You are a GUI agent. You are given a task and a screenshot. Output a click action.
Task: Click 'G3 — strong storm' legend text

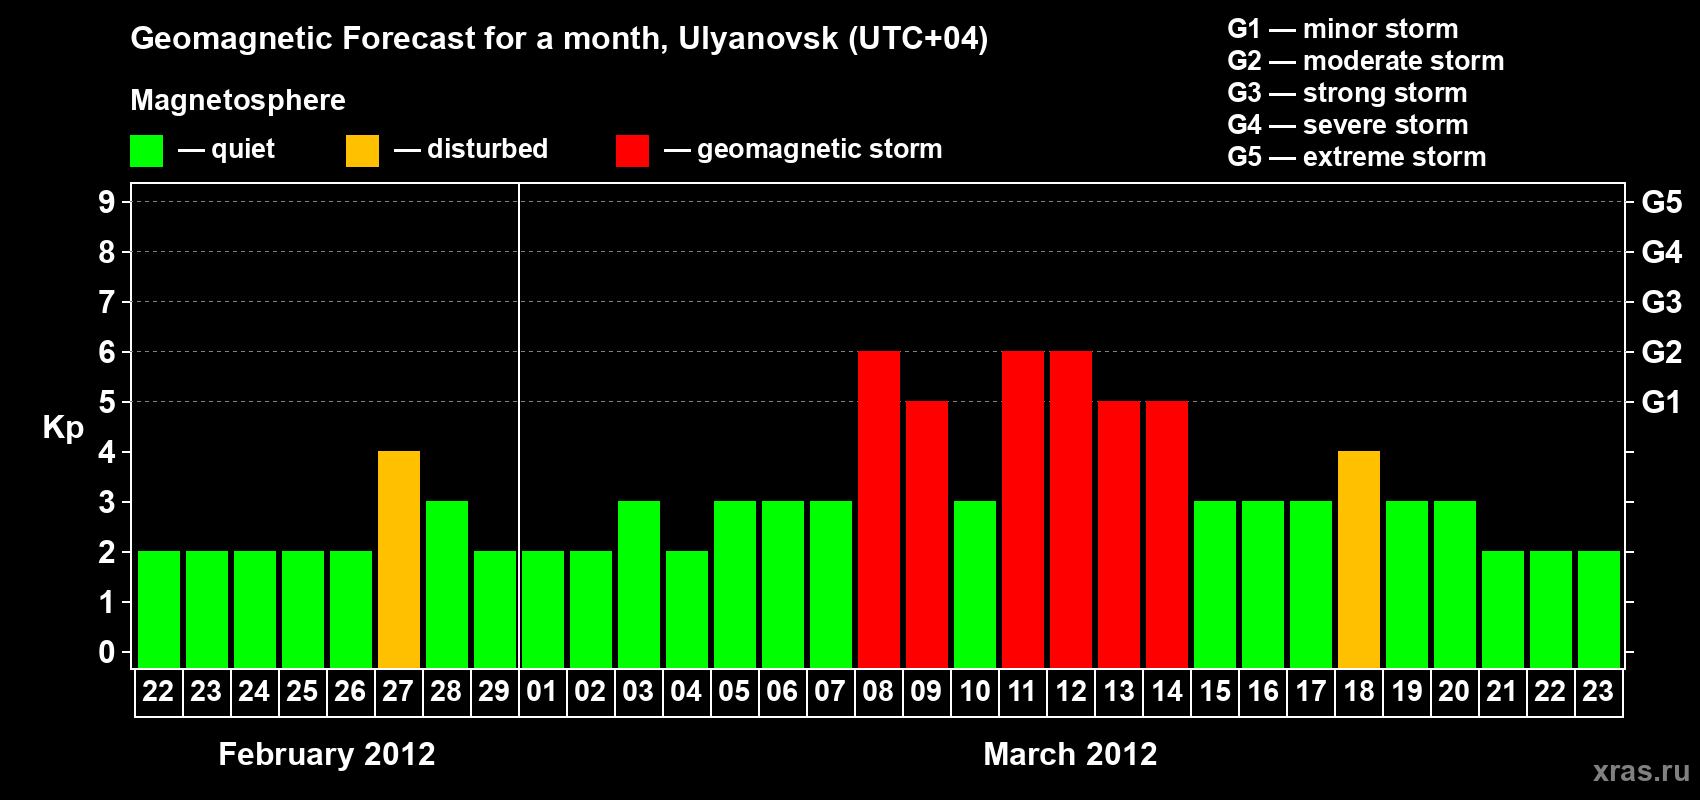(1348, 93)
